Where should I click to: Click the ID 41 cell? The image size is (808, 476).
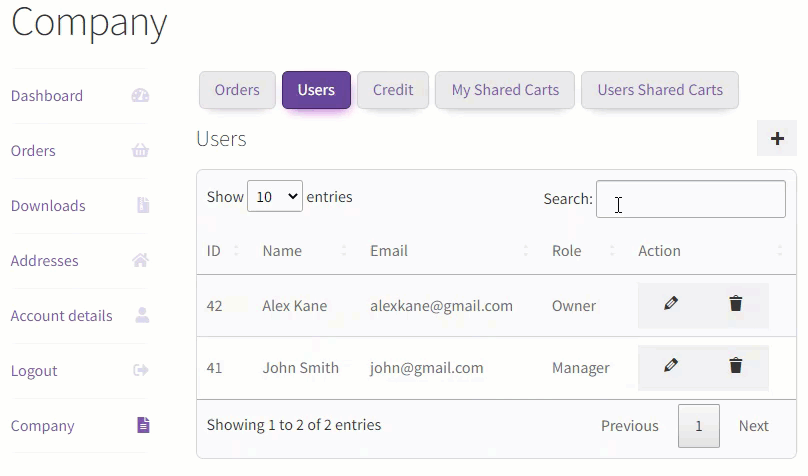[214, 368]
